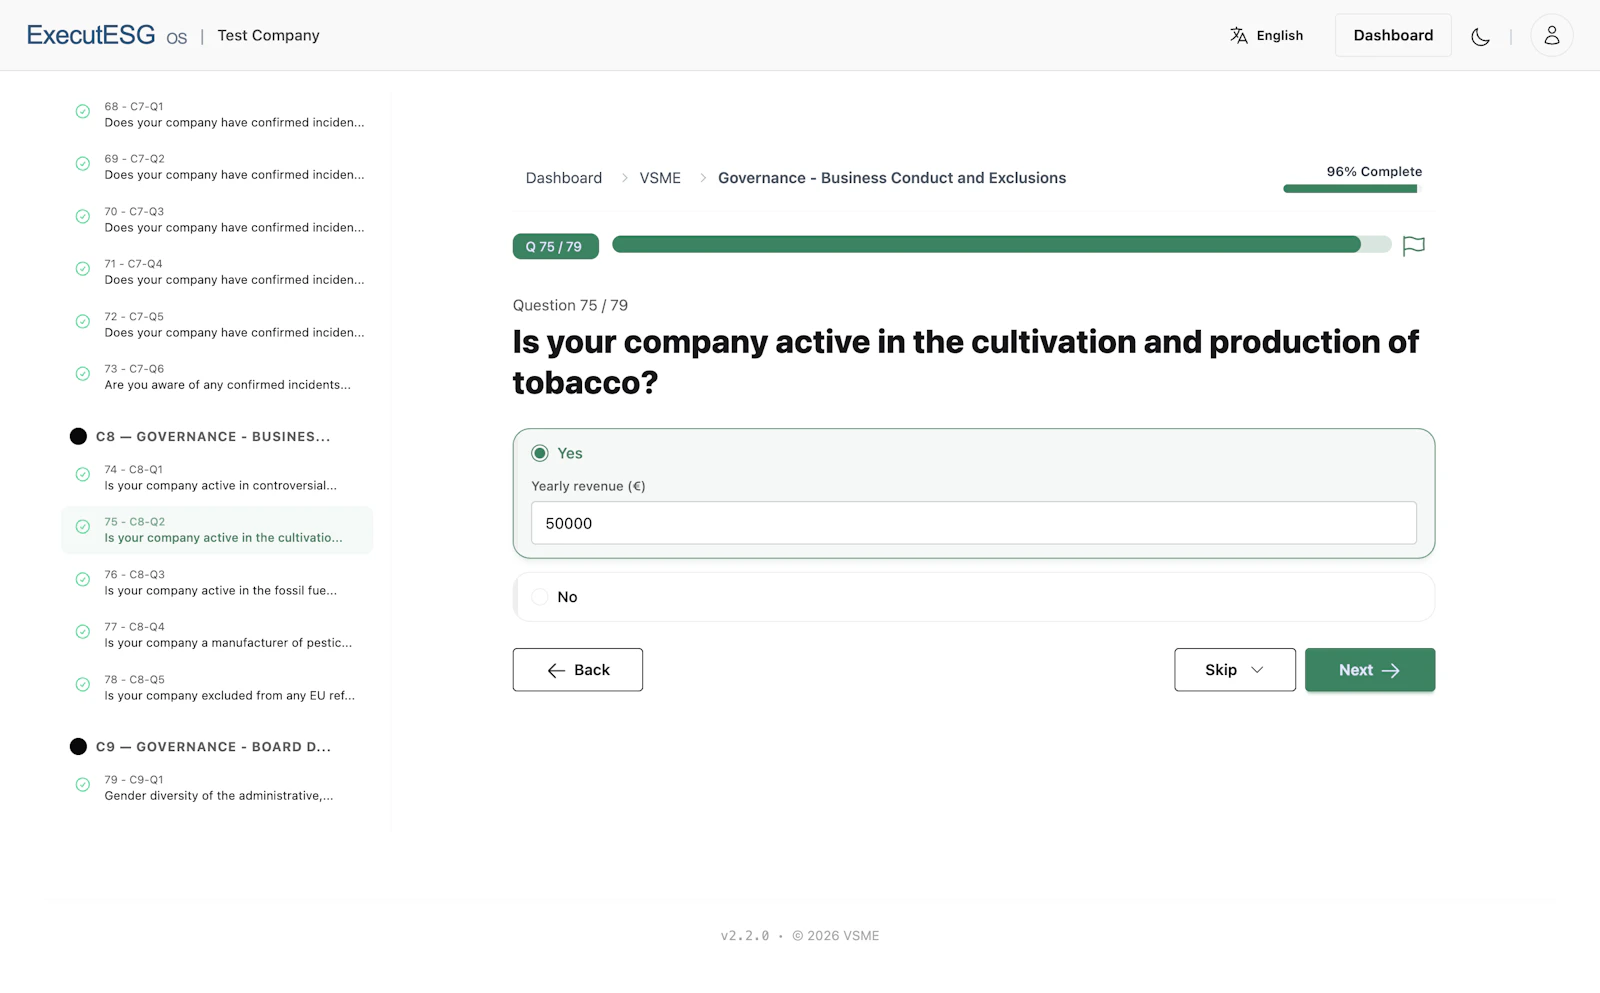Image resolution: width=1600 pixels, height=993 pixels.
Task: Click the question progress bar
Action: (x=1001, y=245)
